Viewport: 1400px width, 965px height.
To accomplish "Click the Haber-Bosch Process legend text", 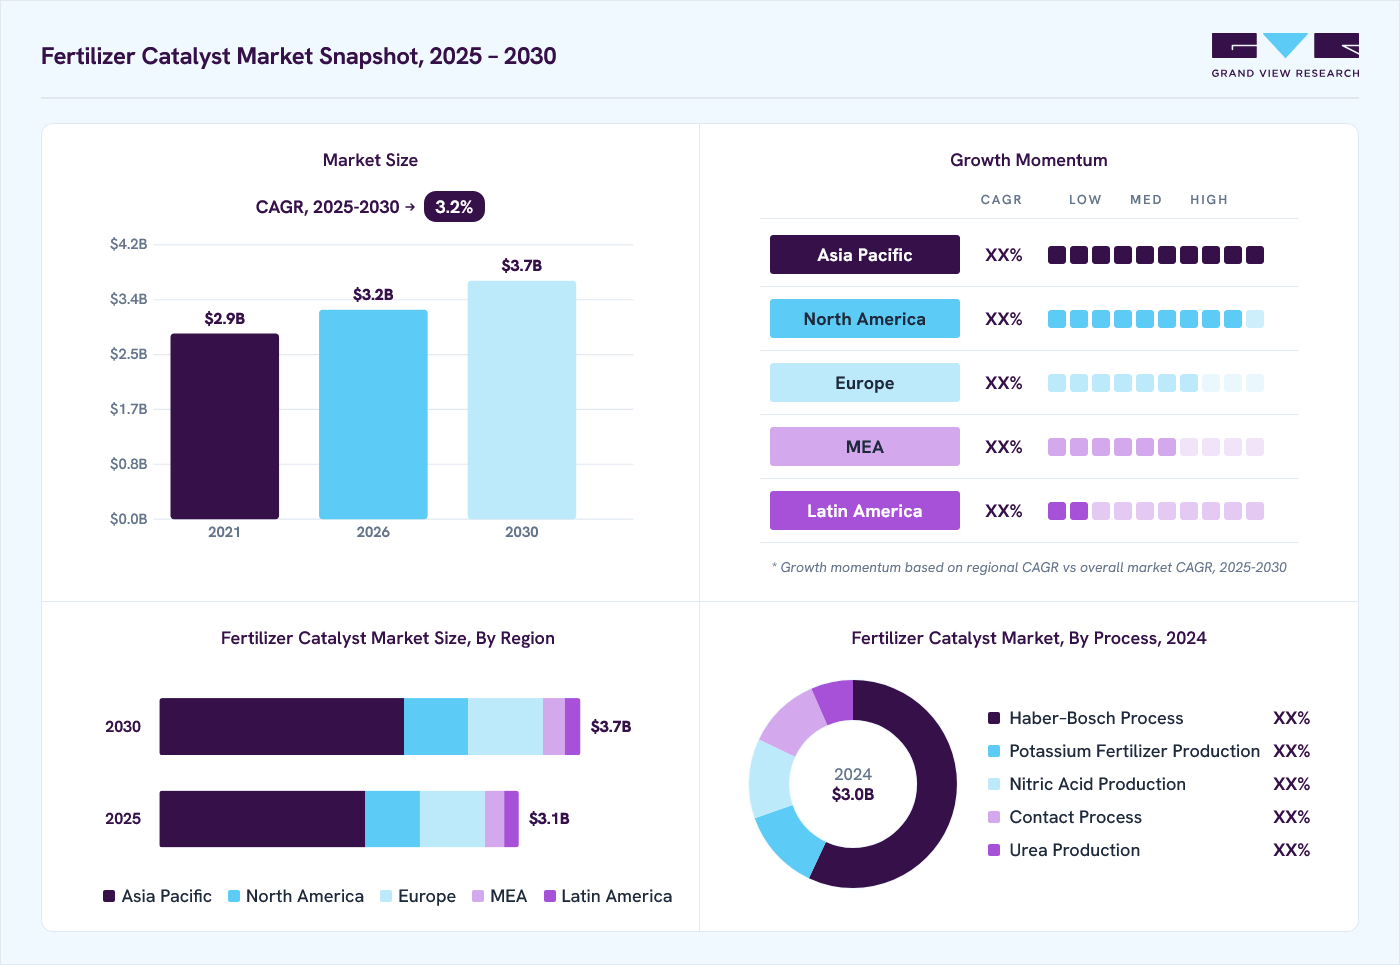I will pyautogui.click(x=1096, y=718).
